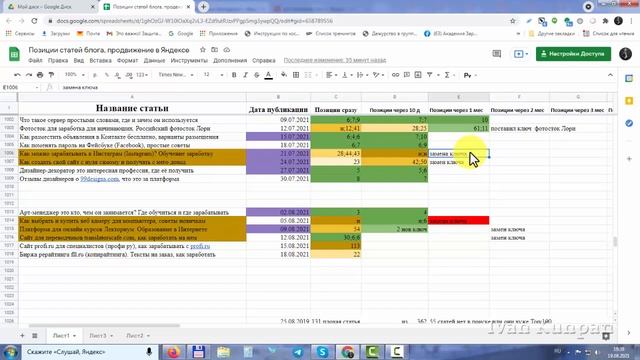This screenshot has width=640, height=360.
Task: Open the 123 number format dropdown
Action: point(142,75)
